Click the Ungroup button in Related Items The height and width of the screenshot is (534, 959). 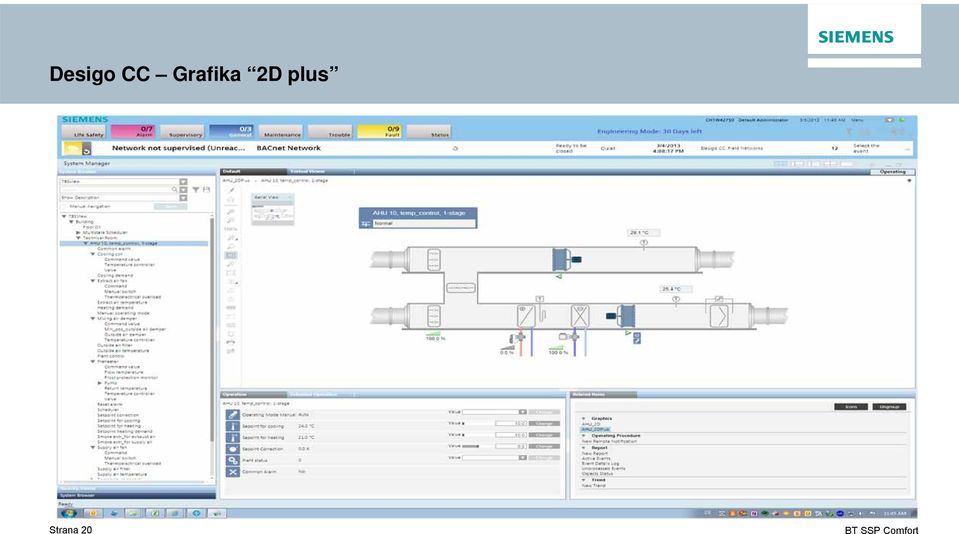(x=889, y=407)
